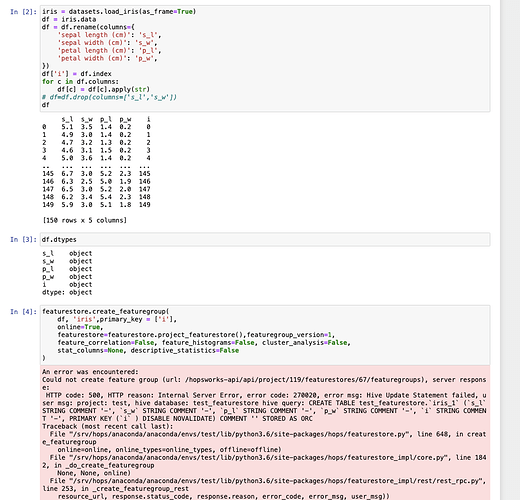The width and height of the screenshot is (520, 500).
Task: Click the online=True argument line
Action: 80,327
